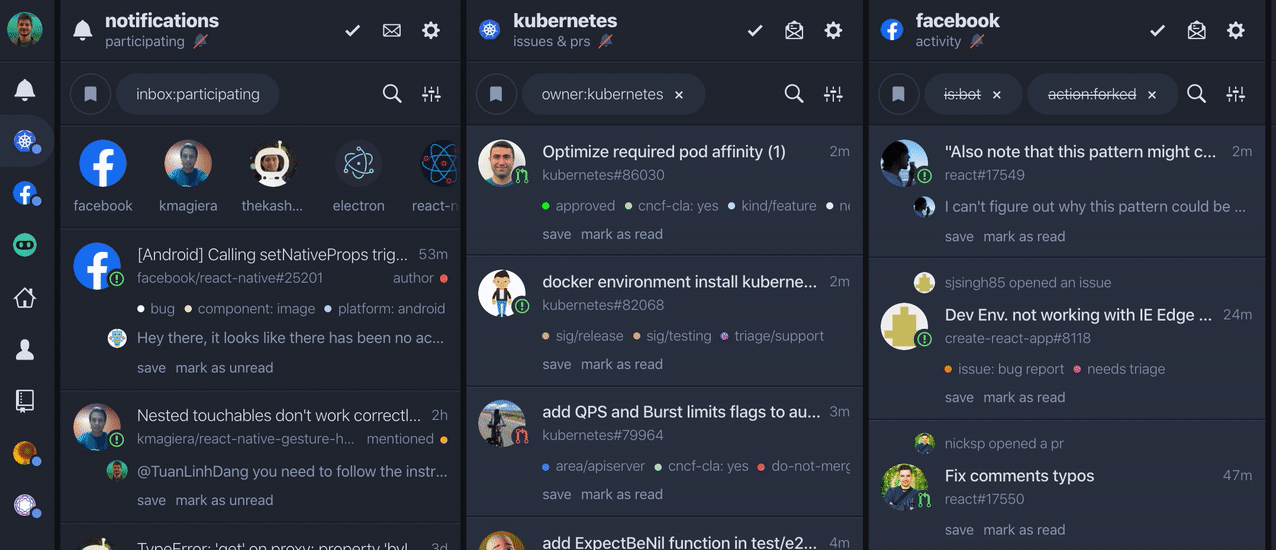Screen dimensions: 1276x550
Task: Go to the home icon in sidebar
Action: tap(25, 297)
